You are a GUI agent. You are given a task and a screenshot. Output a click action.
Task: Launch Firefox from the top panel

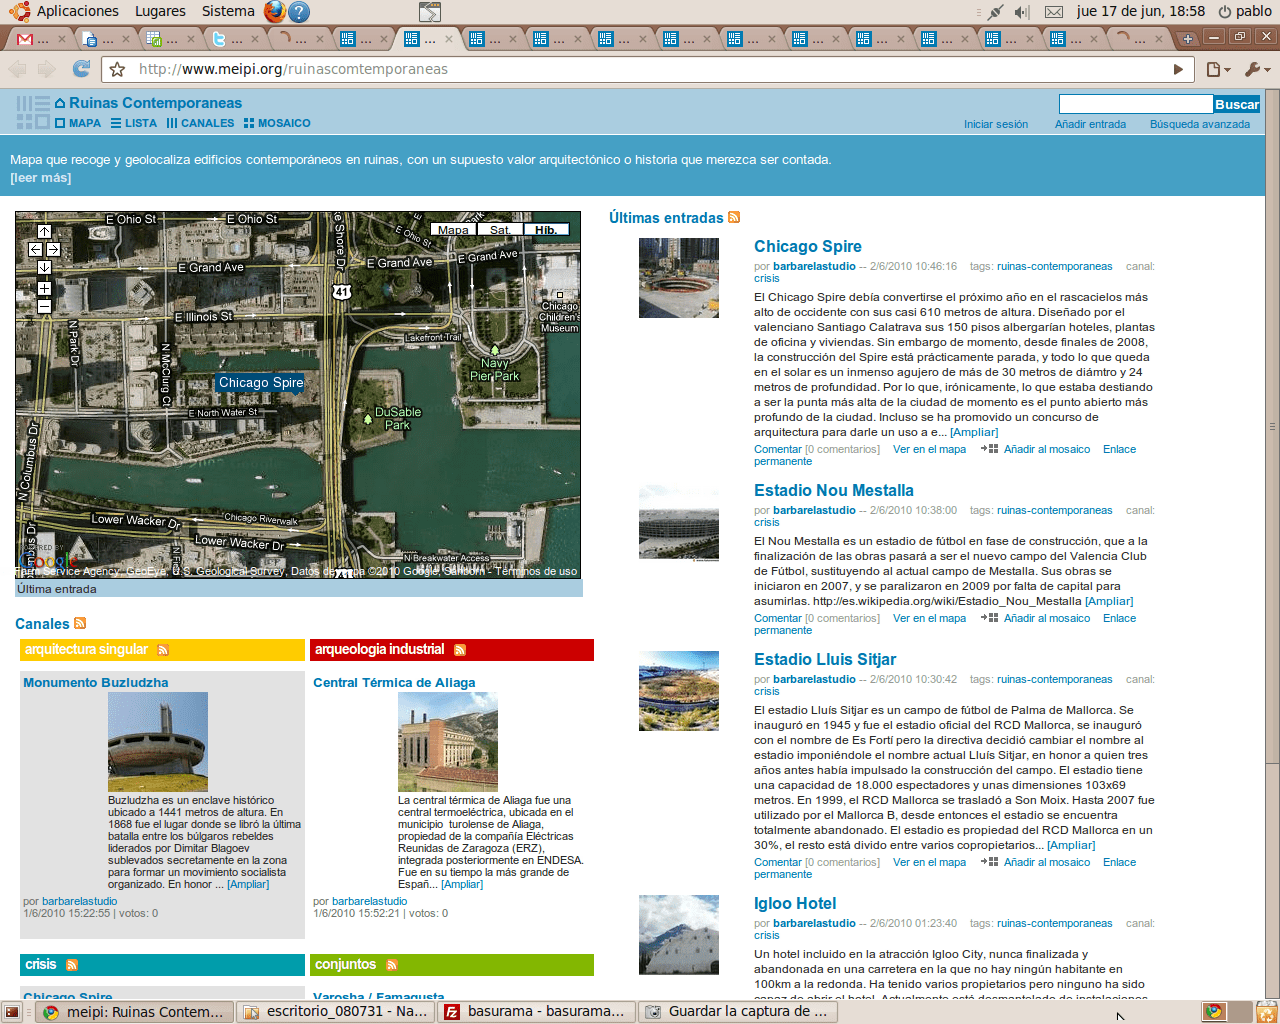tap(274, 11)
